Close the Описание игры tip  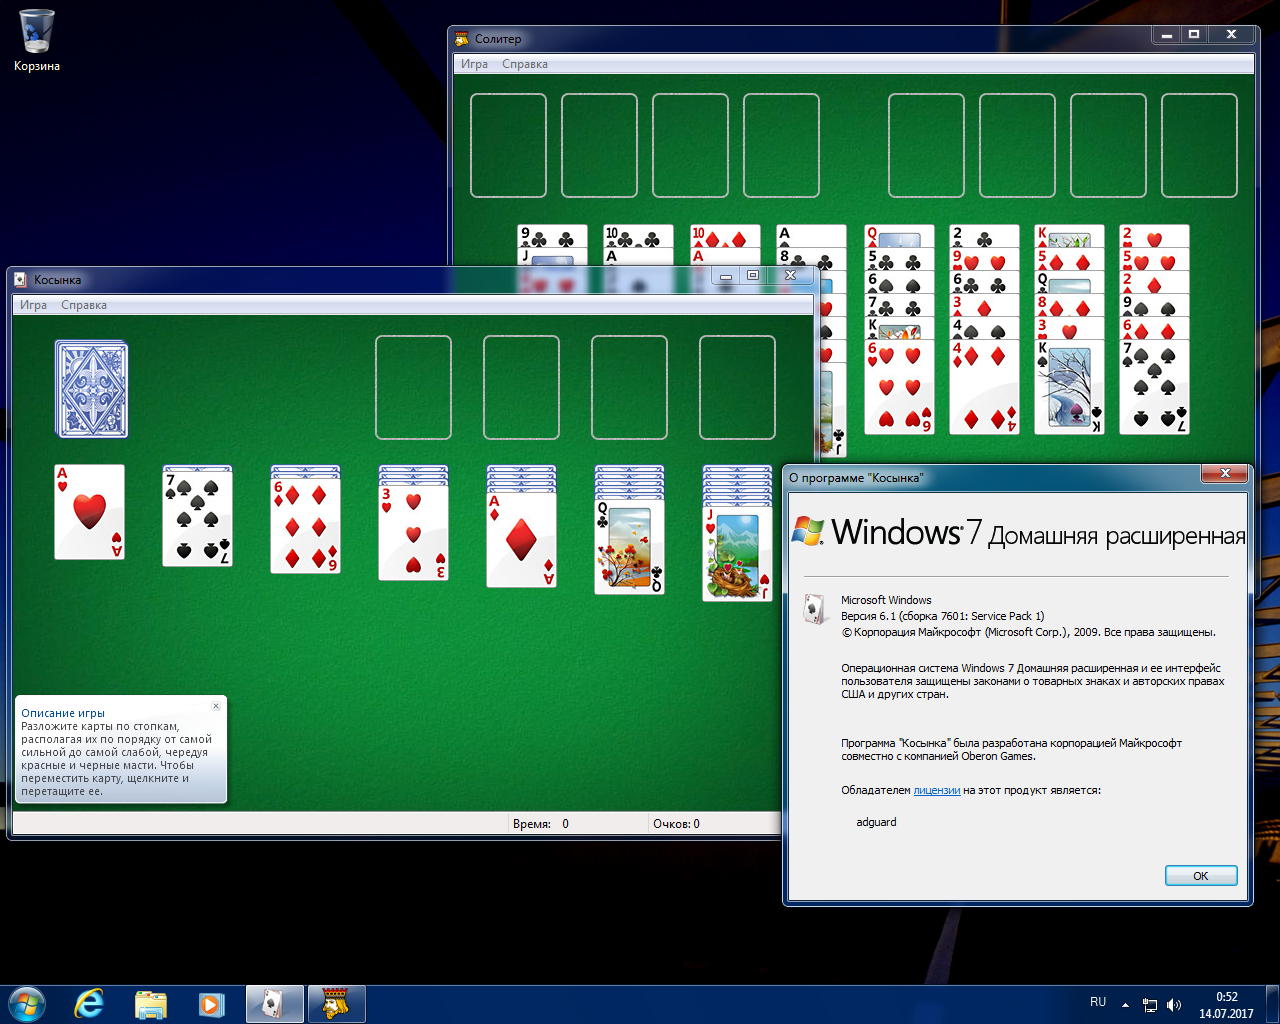pyautogui.click(x=216, y=706)
